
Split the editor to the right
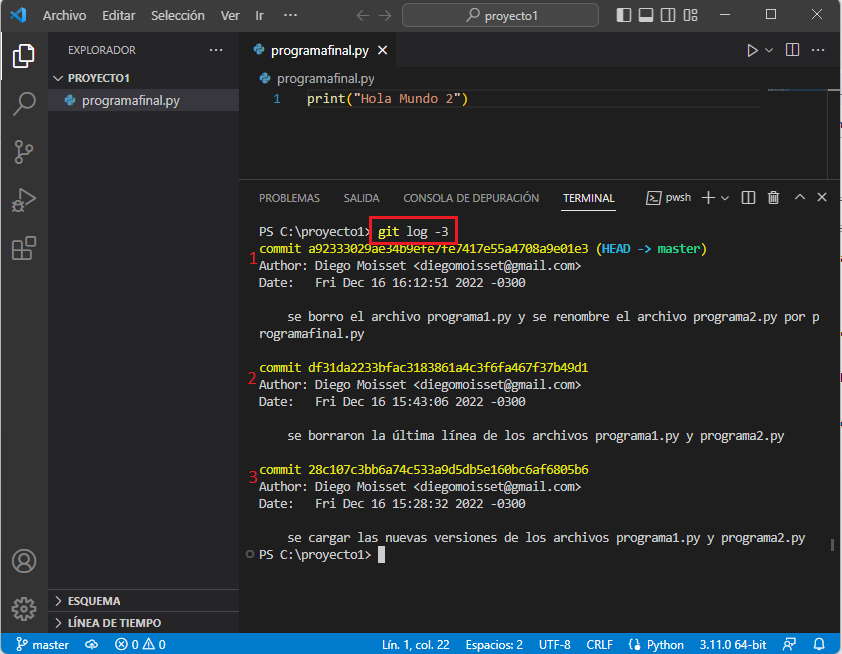point(793,50)
